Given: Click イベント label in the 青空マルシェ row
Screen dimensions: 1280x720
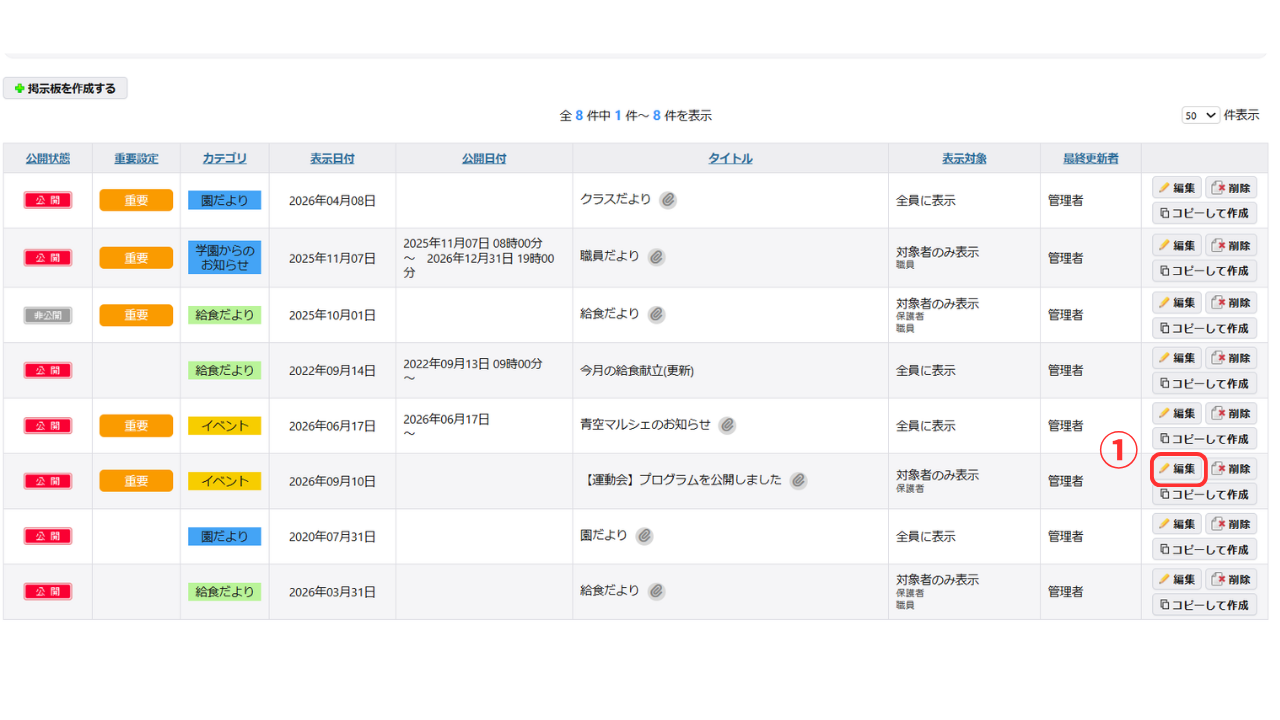Looking at the screenshot, I should point(224,425).
